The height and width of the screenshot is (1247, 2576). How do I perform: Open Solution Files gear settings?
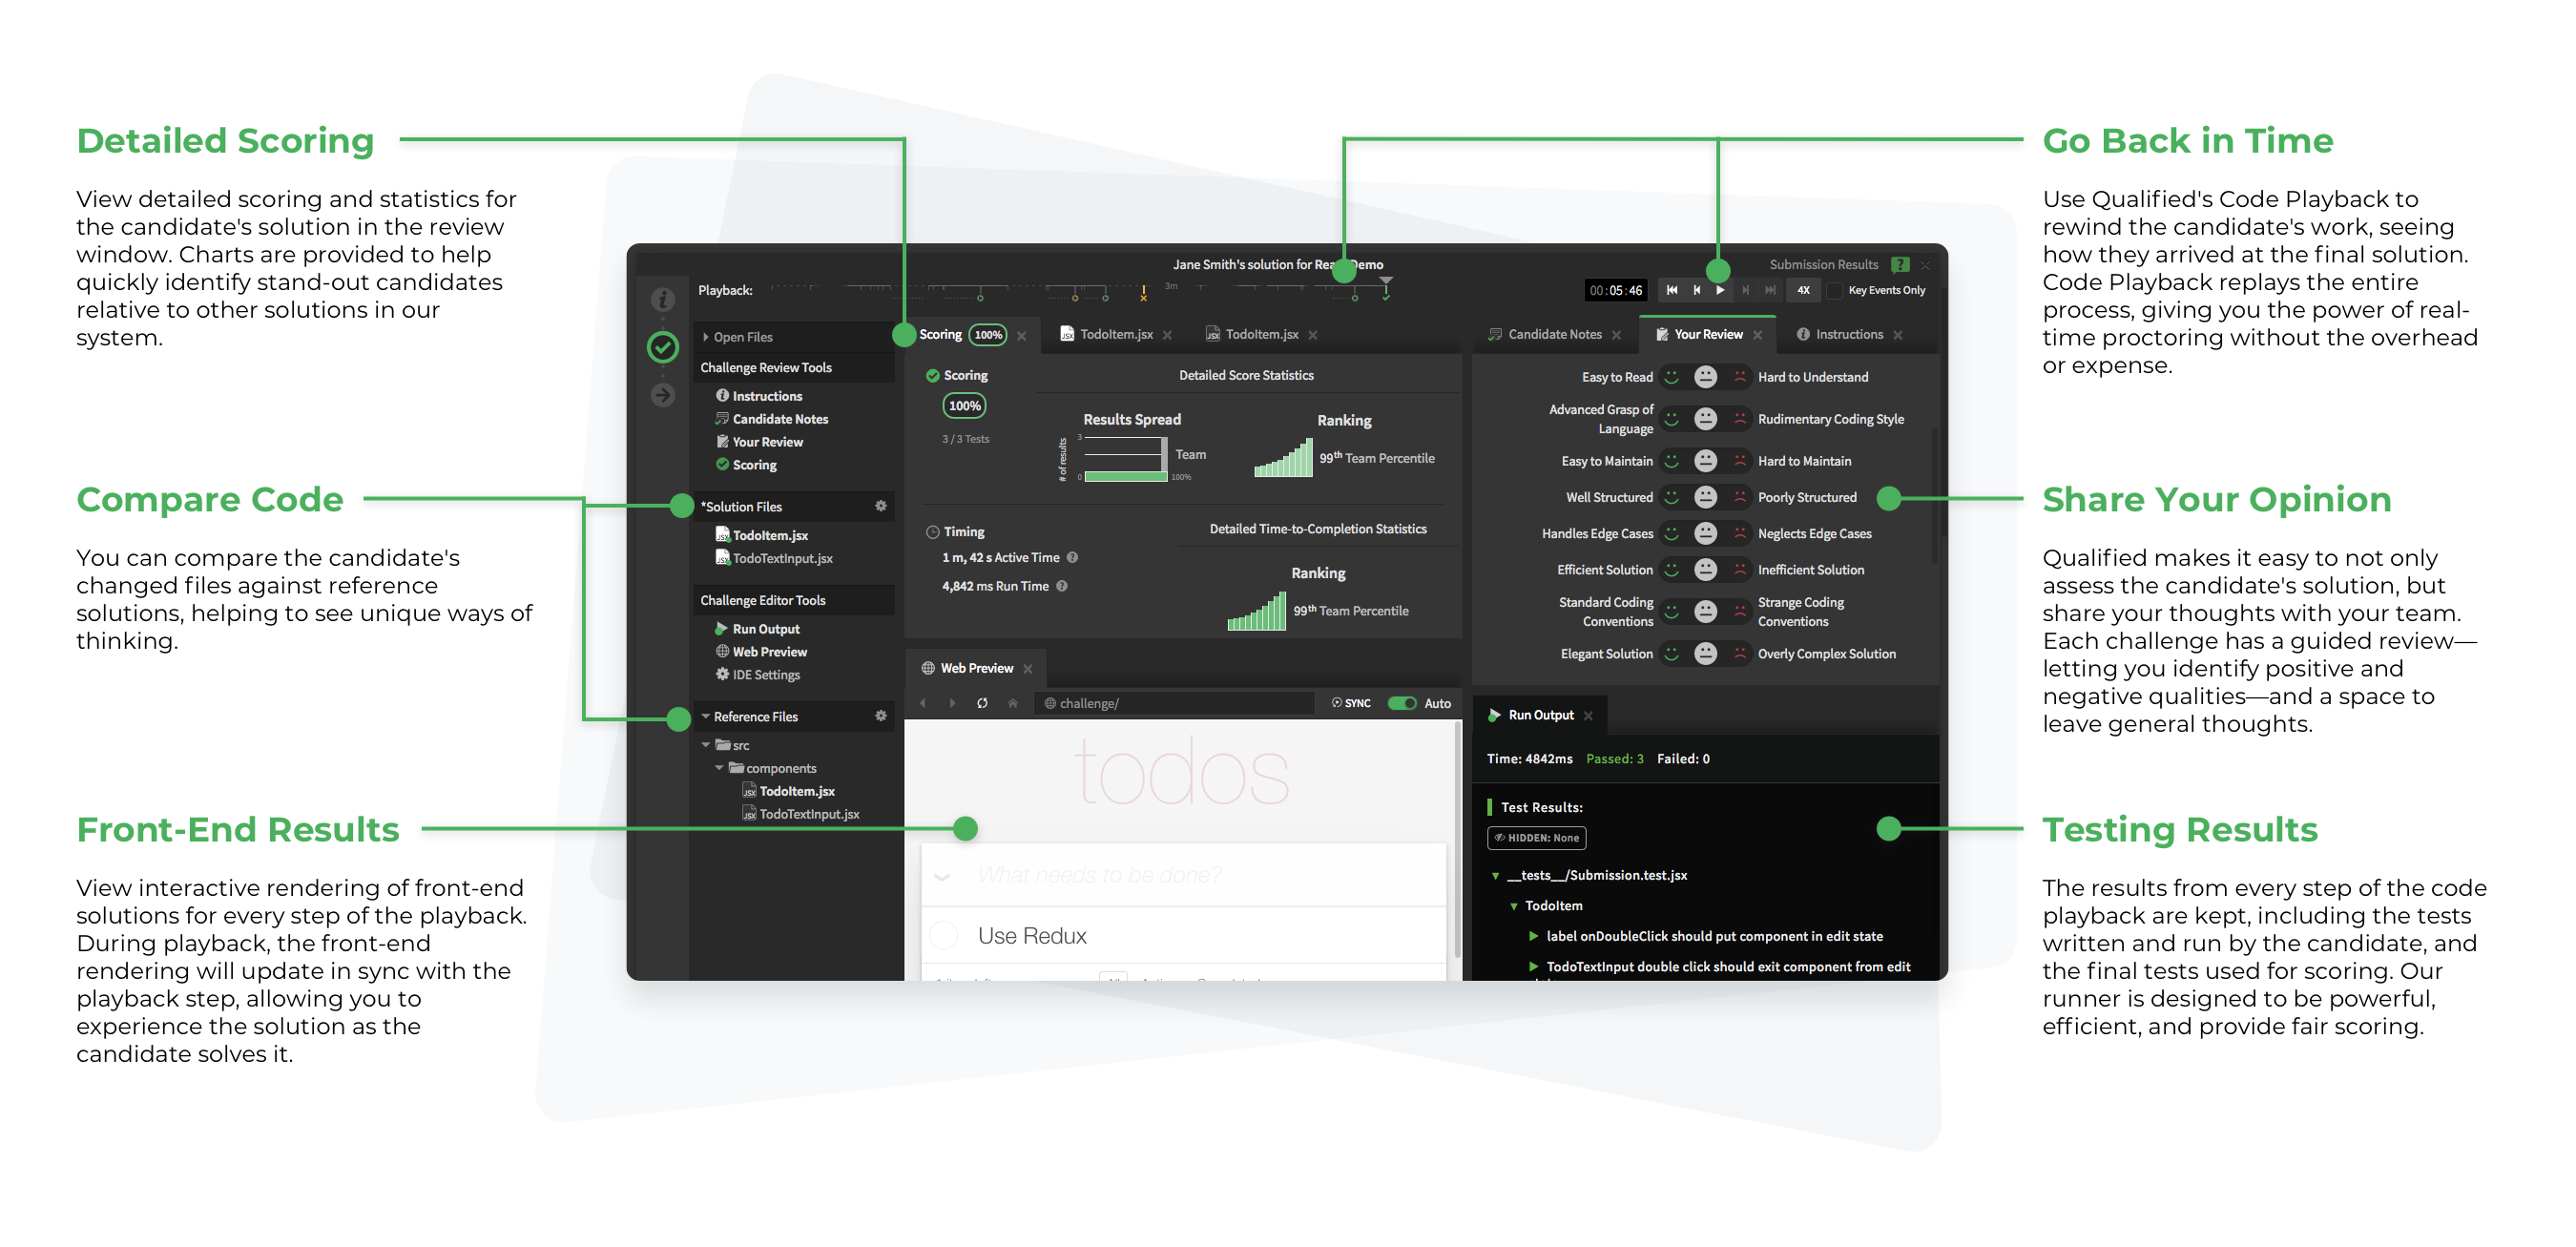coord(881,506)
